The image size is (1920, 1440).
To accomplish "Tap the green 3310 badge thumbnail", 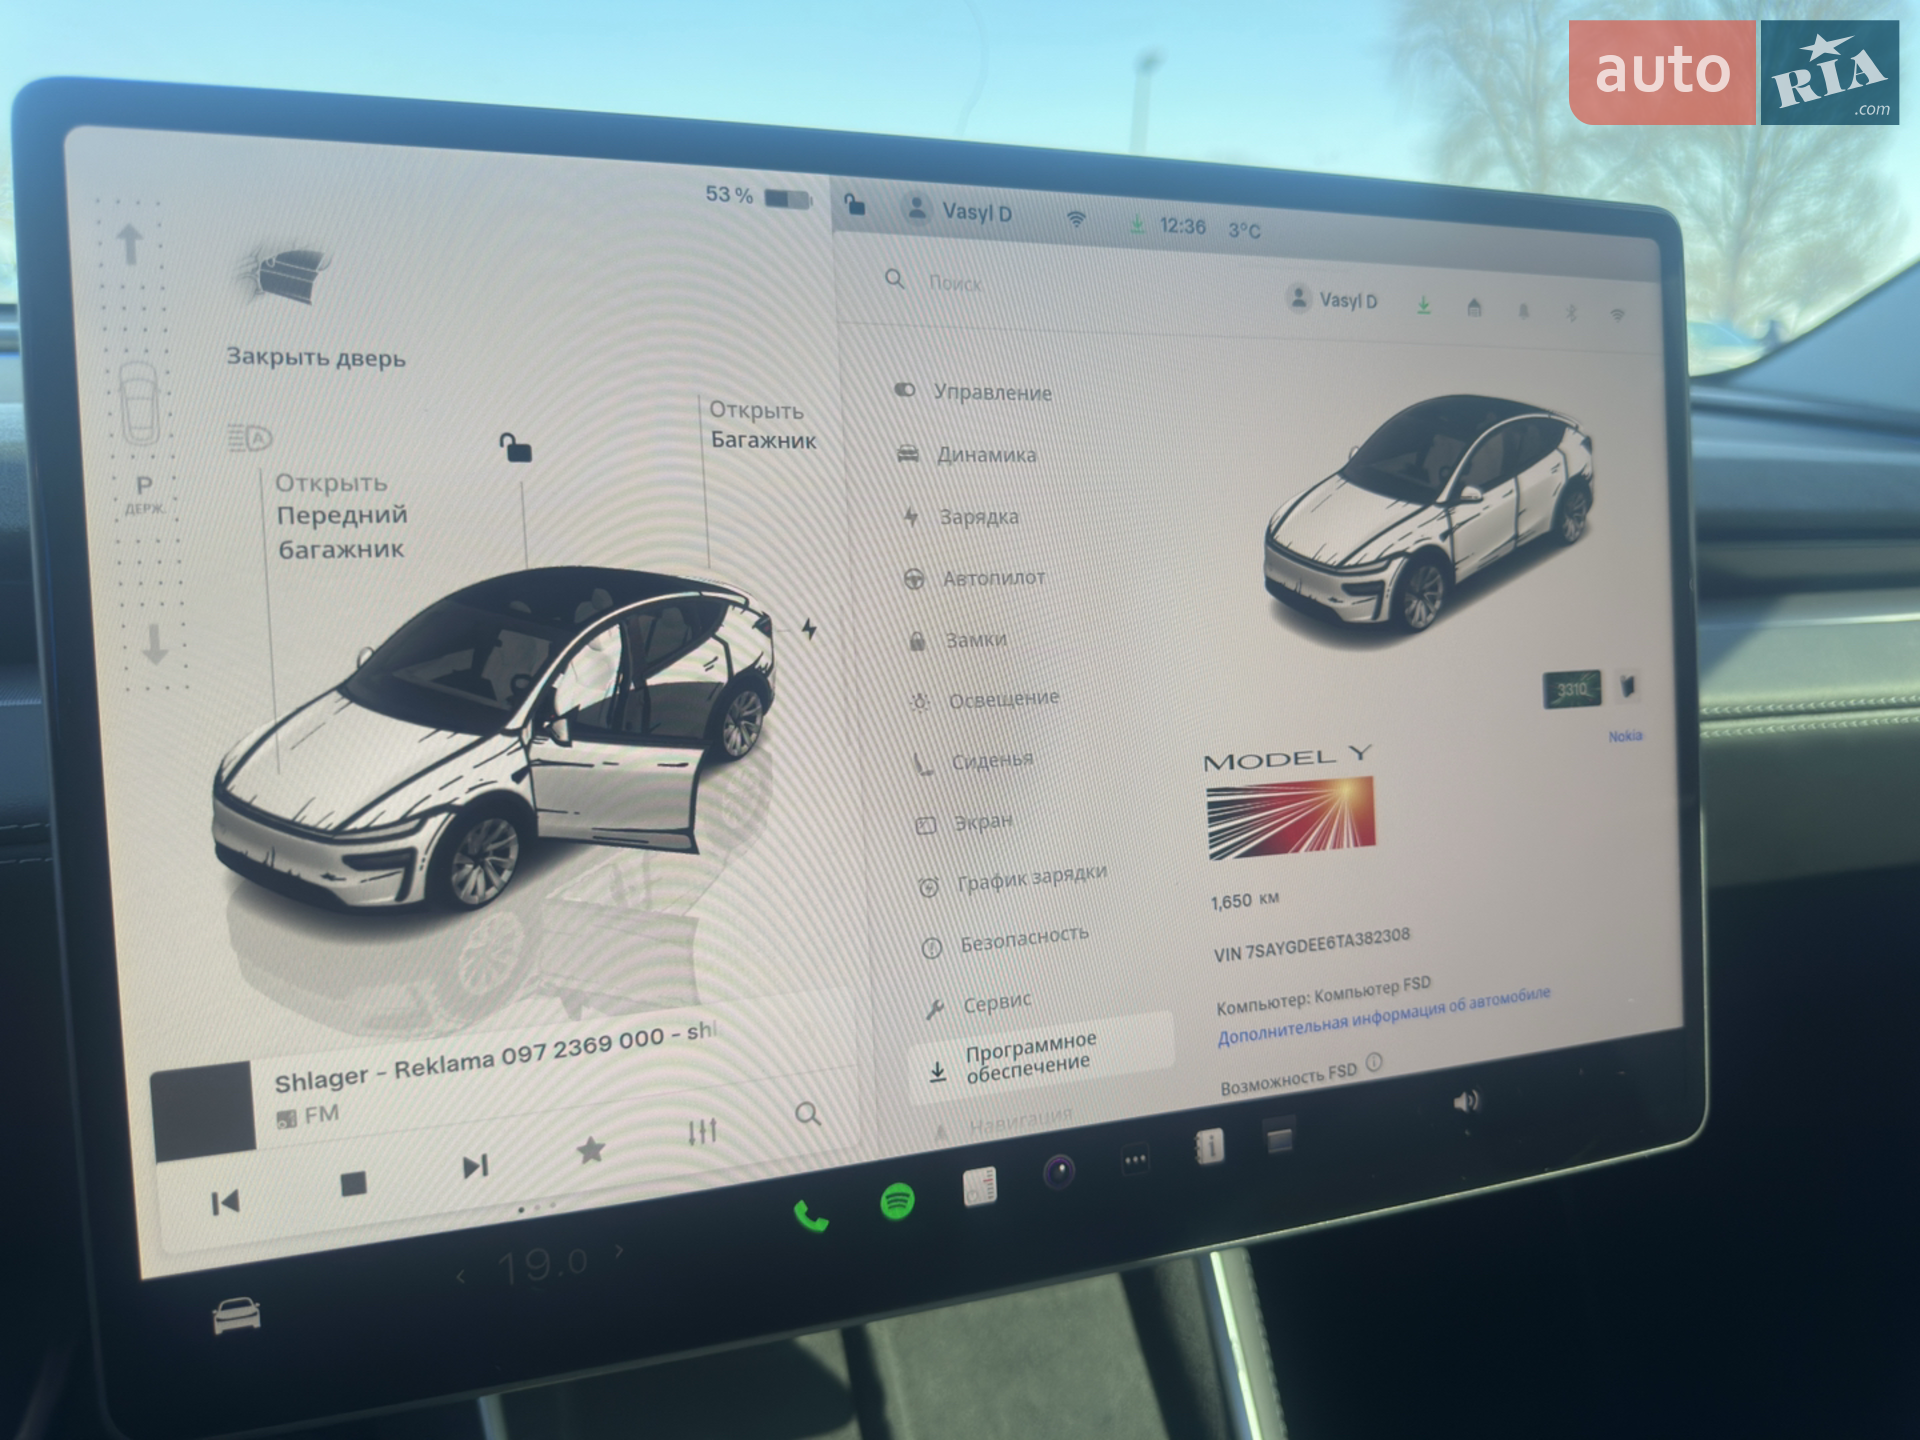I will (1572, 689).
